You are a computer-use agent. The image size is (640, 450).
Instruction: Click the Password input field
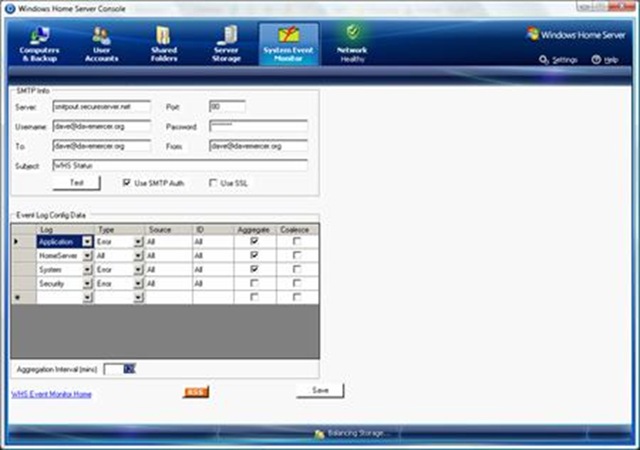click(258, 126)
